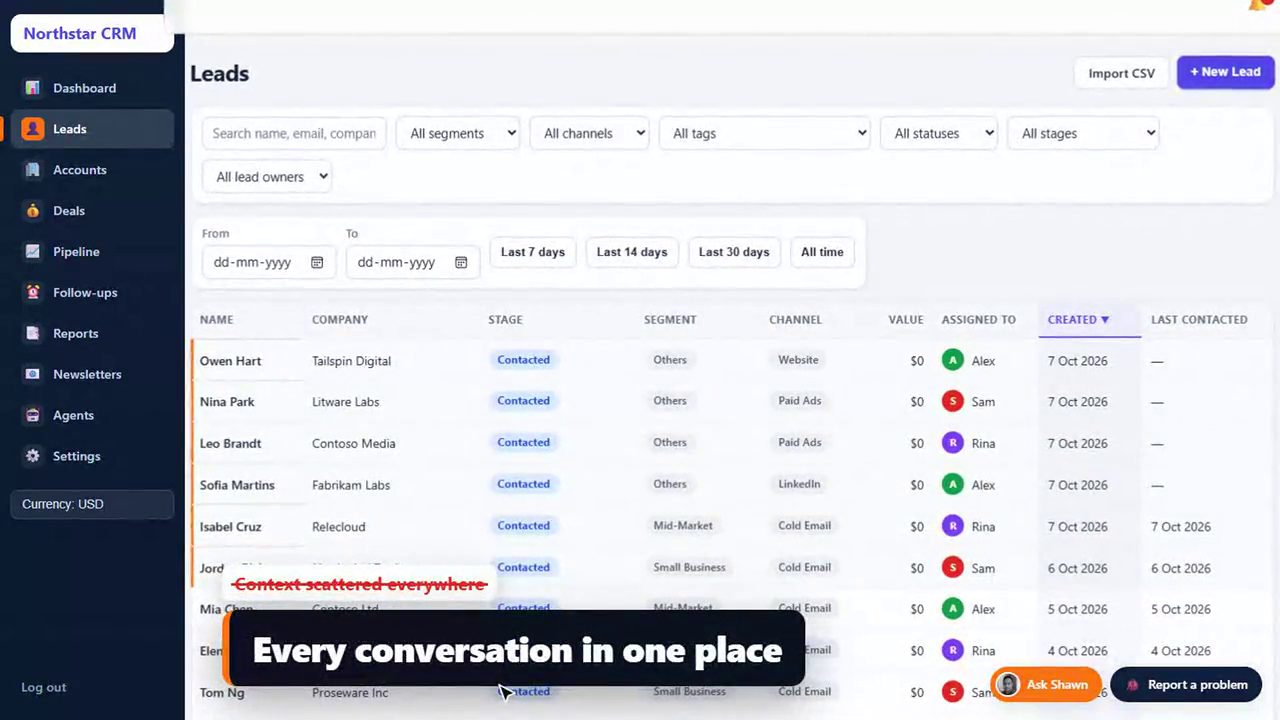The height and width of the screenshot is (720, 1280).
Task: Click the Ask Shawn avatar icon
Action: pos(1008,685)
